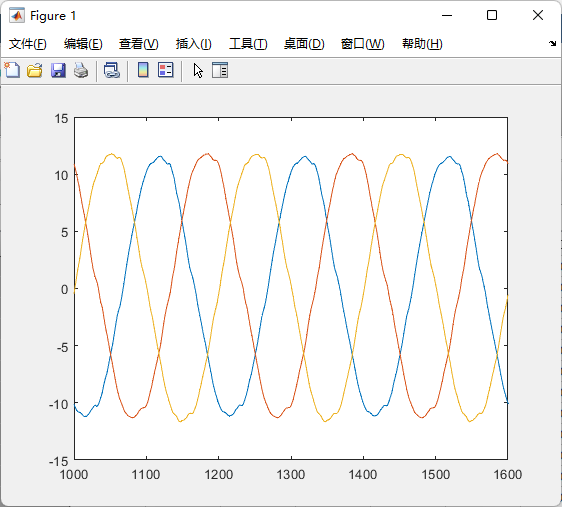Screen dimensions: 562x507
Task: Open the Property Inspector panel icon
Action: 220,70
